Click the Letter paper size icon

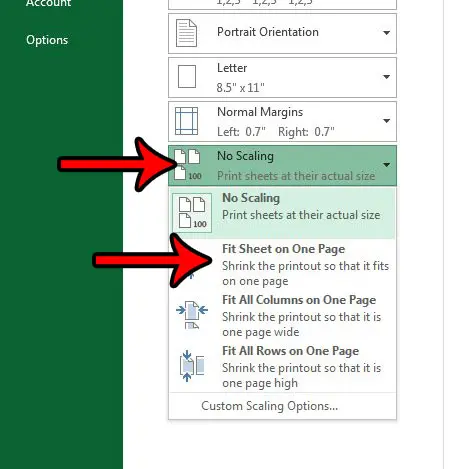pyautogui.click(x=187, y=77)
